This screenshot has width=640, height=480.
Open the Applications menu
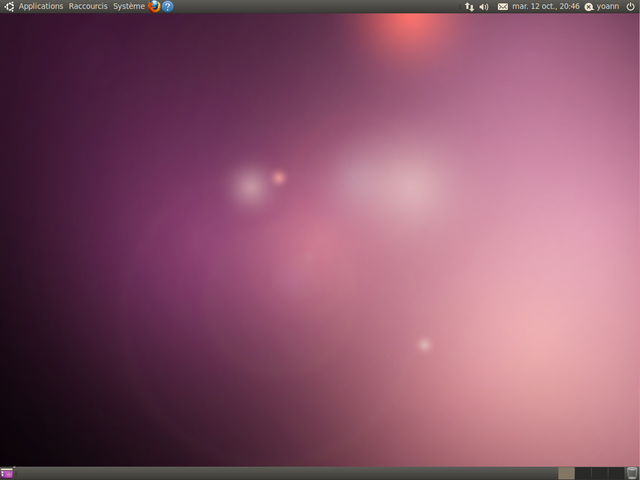tap(41, 7)
